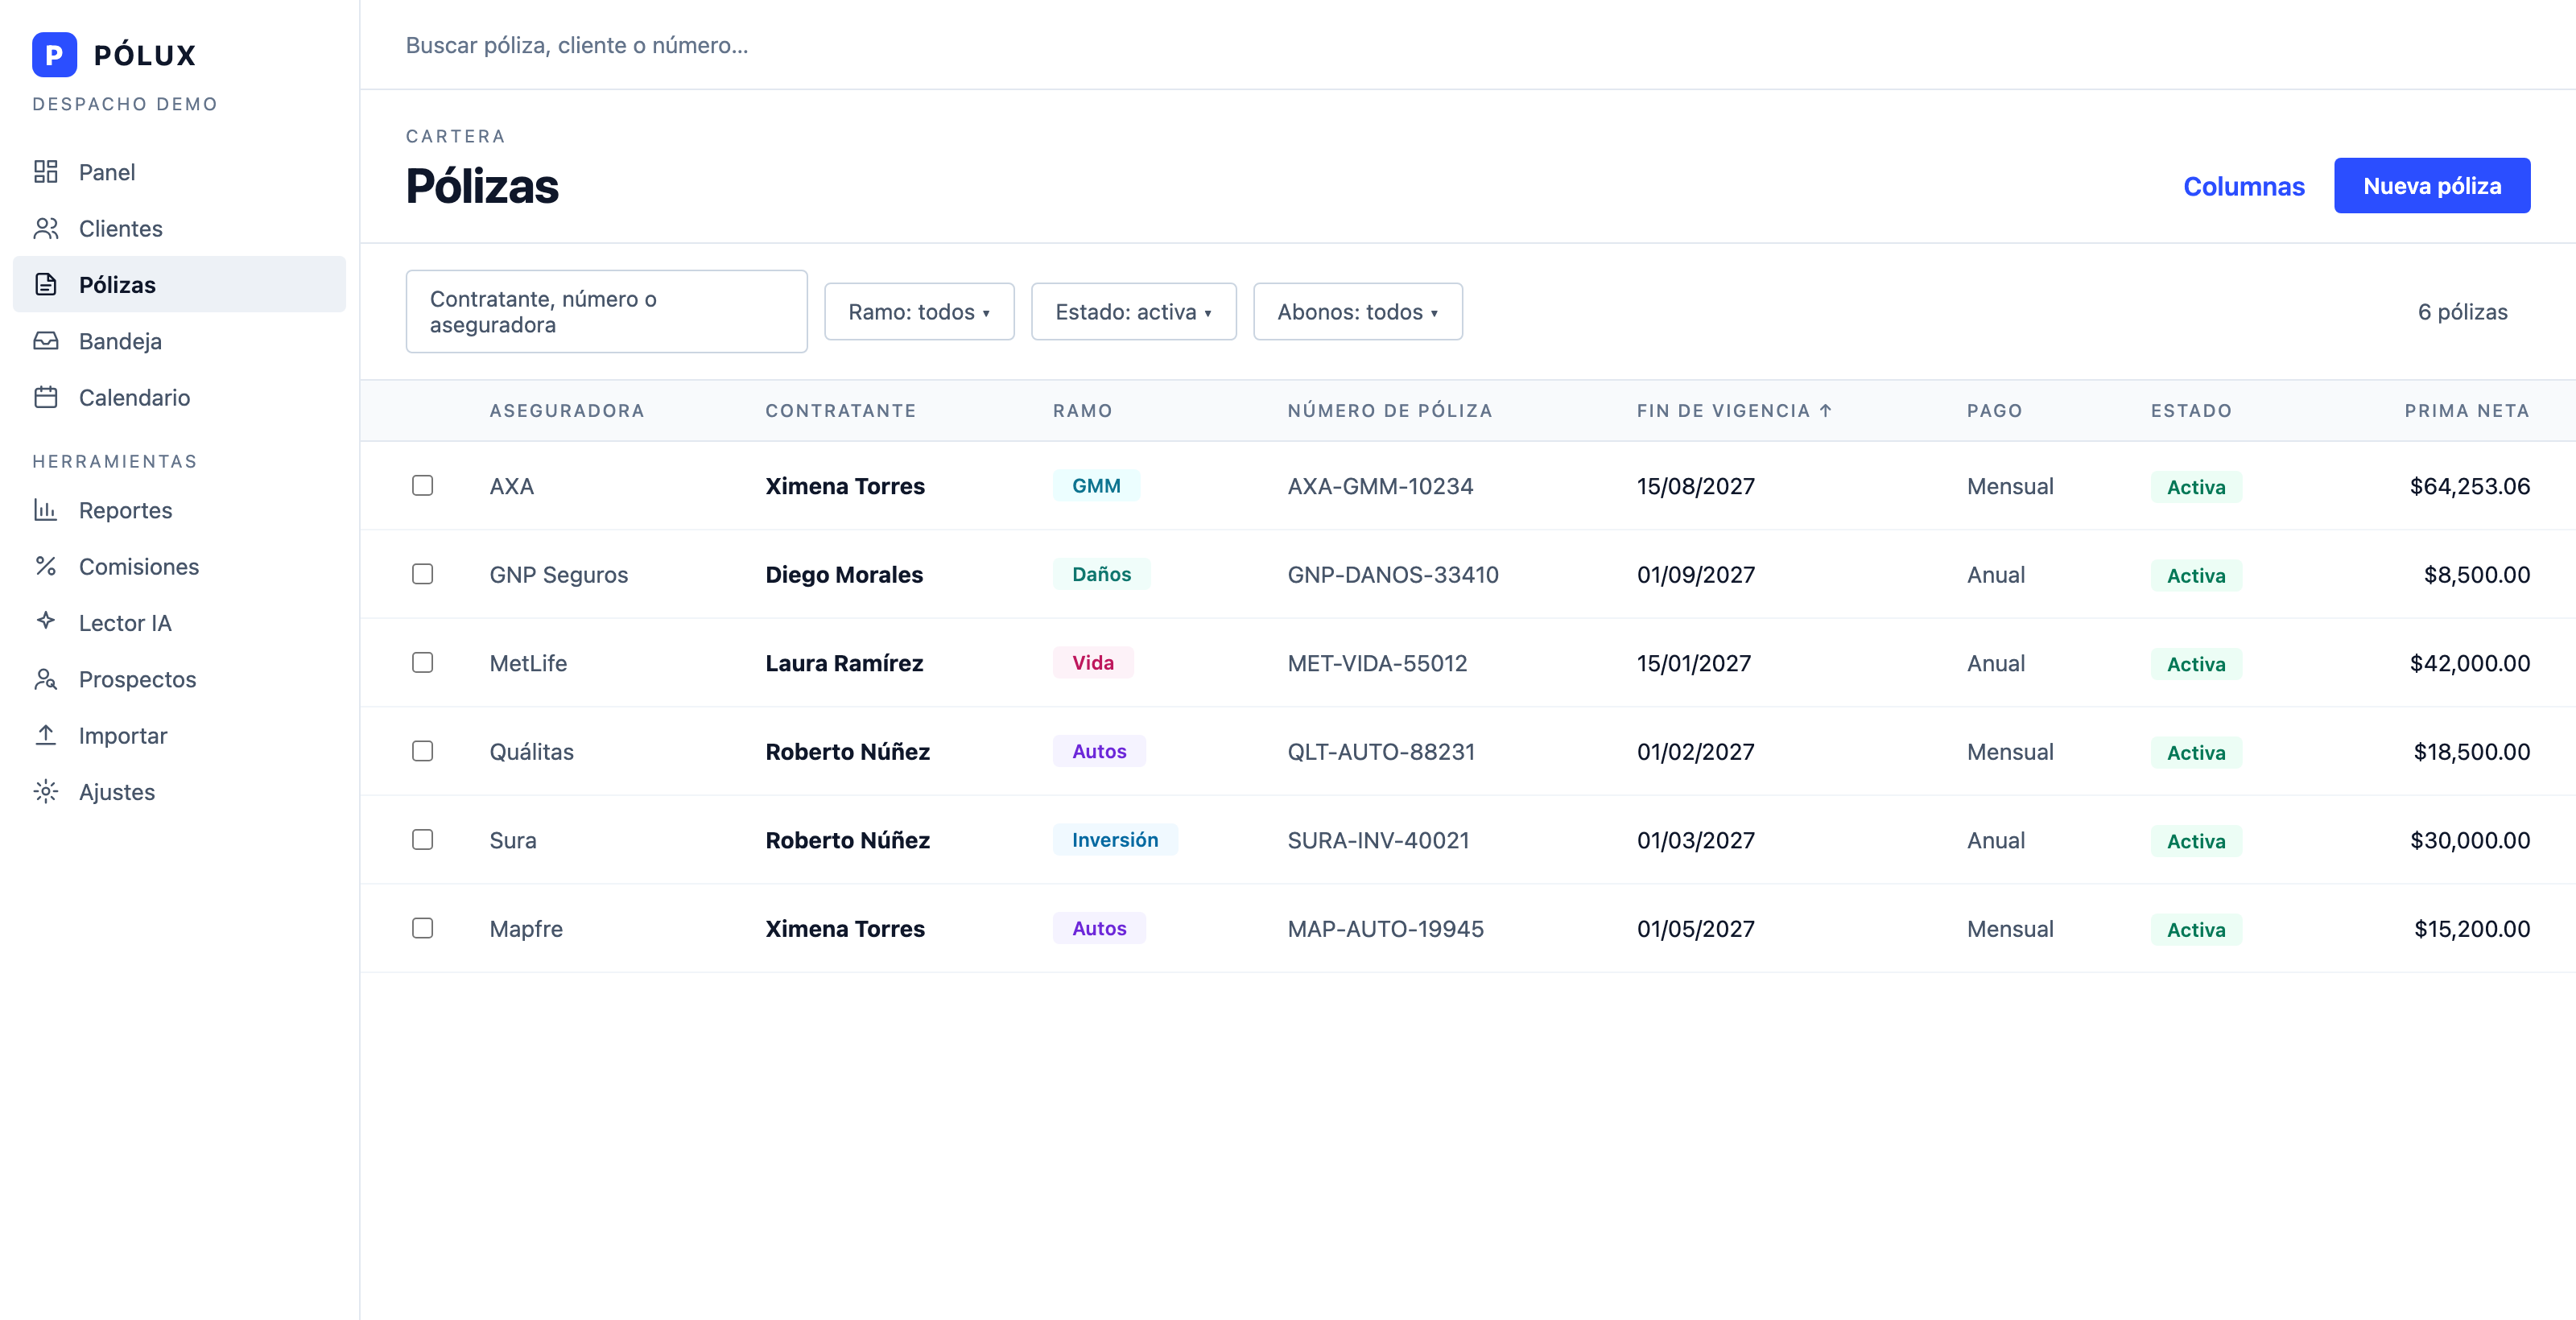Image resolution: width=2576 pixels, height=1320 pixels.
Task: Click the $64,253.06 prima amount
Action: pyautogui.click(x=2469, y=486)
